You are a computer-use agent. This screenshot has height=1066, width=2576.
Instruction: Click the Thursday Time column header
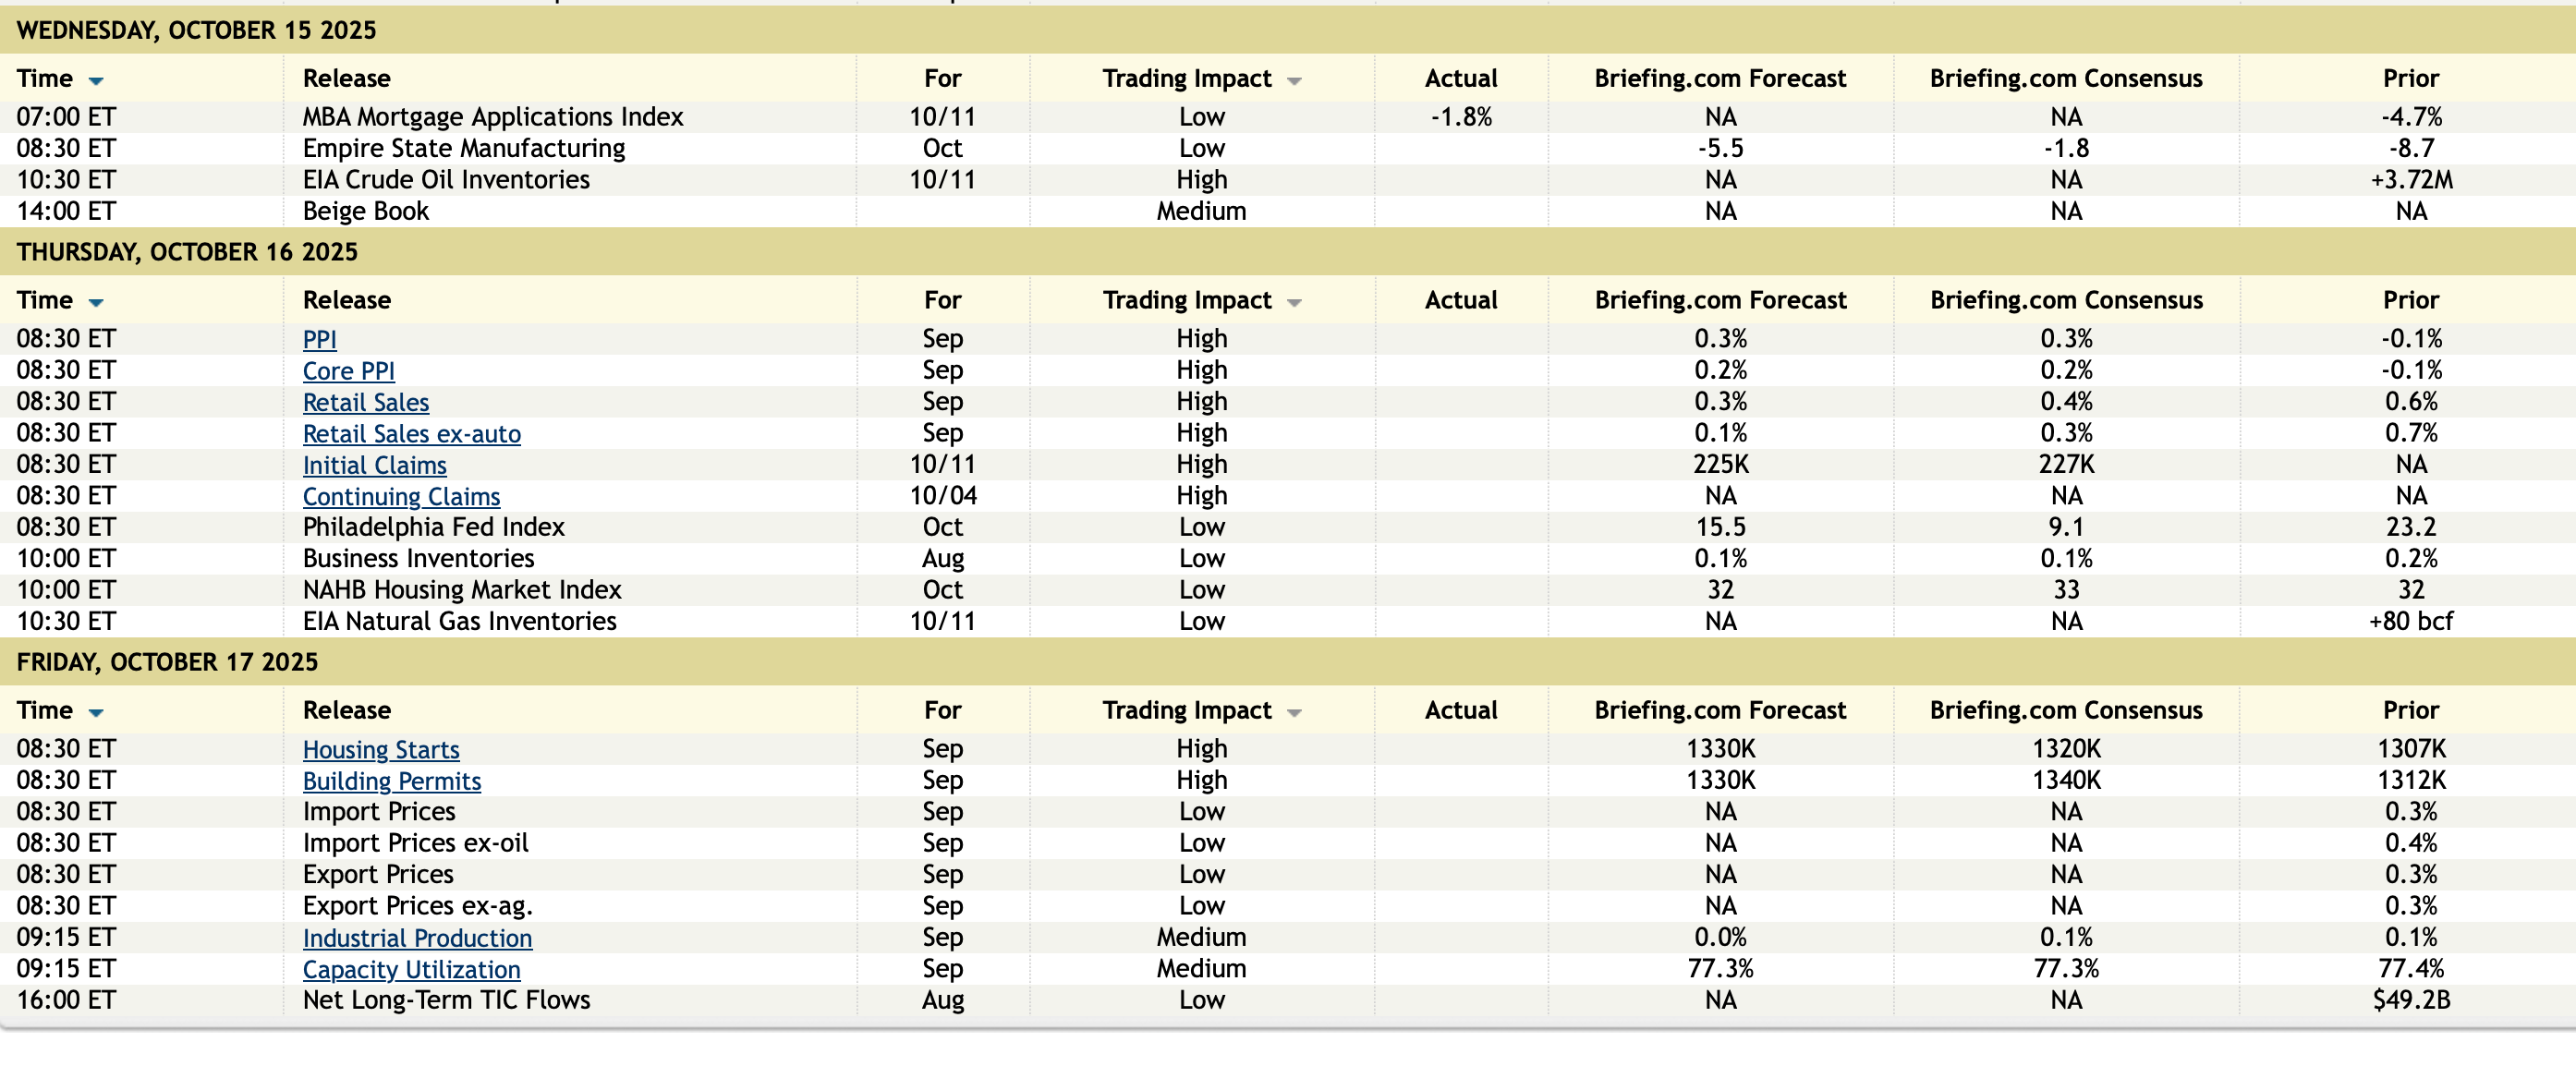tap(45, 300)
